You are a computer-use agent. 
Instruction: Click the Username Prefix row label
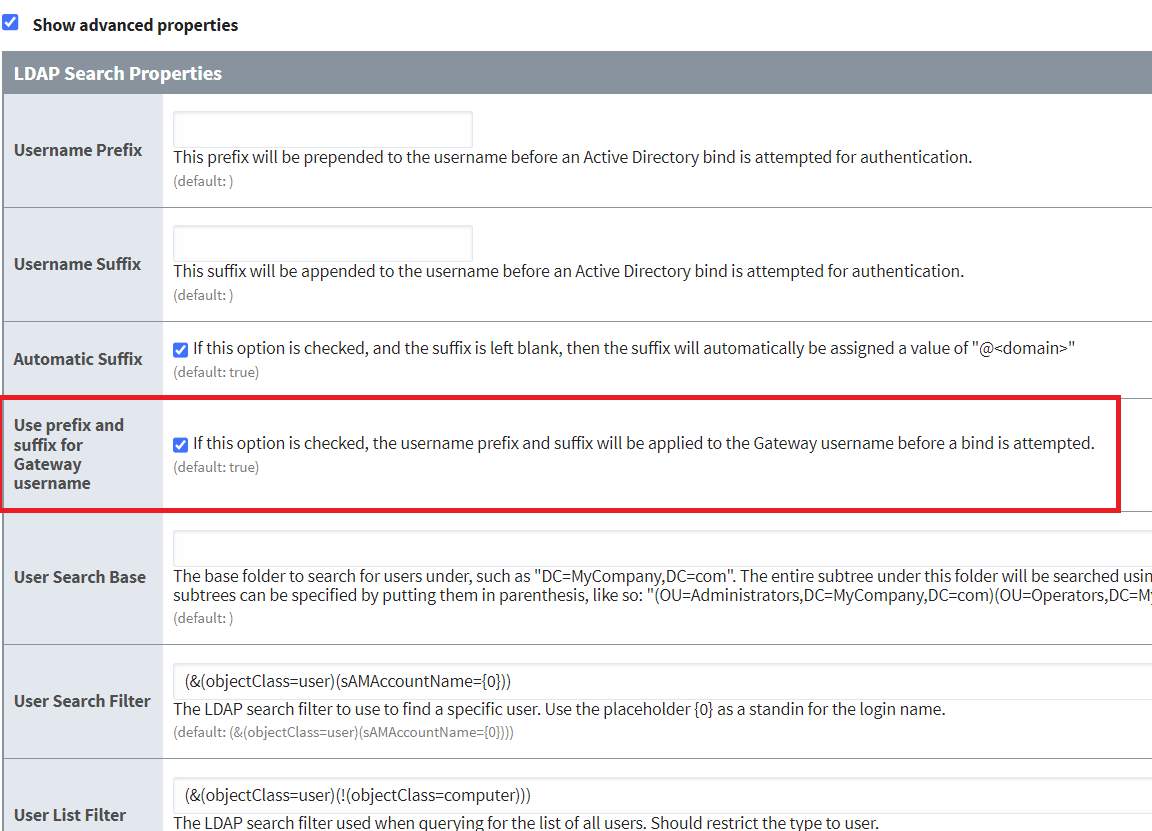(78, 150)
